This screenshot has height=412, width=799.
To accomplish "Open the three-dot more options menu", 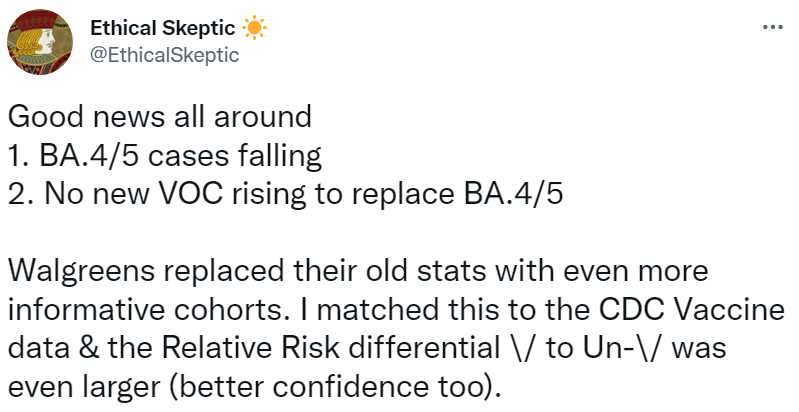I will point(771,27).
